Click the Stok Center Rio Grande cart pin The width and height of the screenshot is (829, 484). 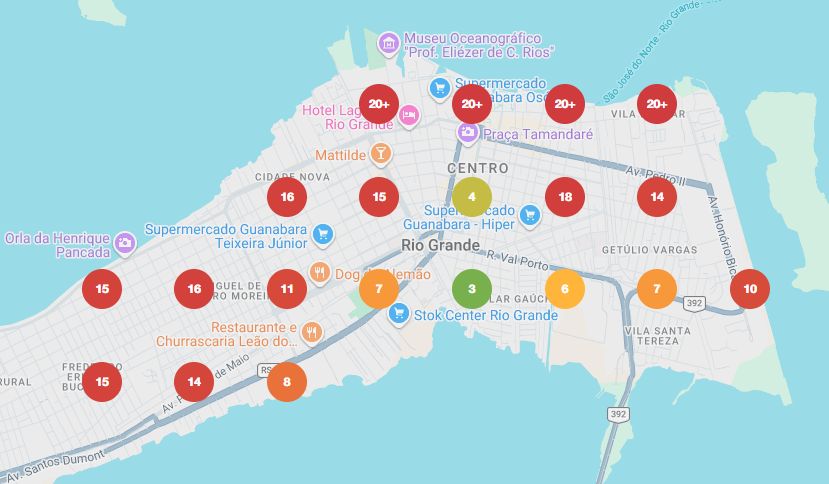click(x=399, y=315)
